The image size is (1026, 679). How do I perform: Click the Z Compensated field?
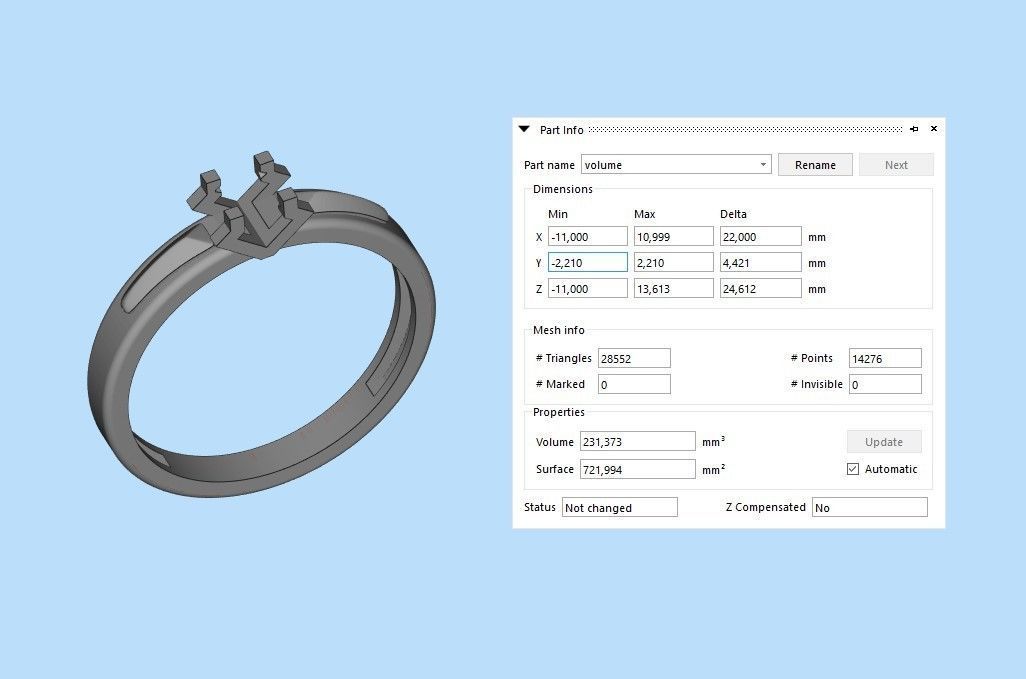click(870, 508)
